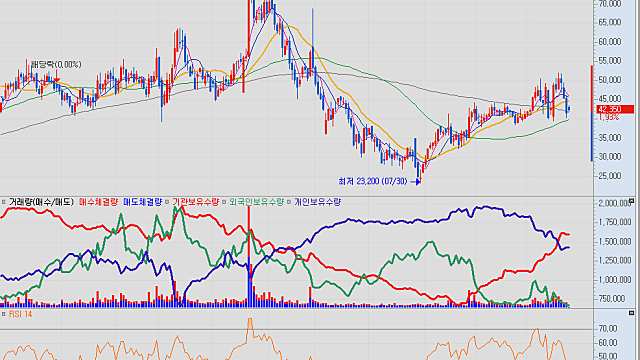Click the 60,000 price axis label

tap(609, 42)
